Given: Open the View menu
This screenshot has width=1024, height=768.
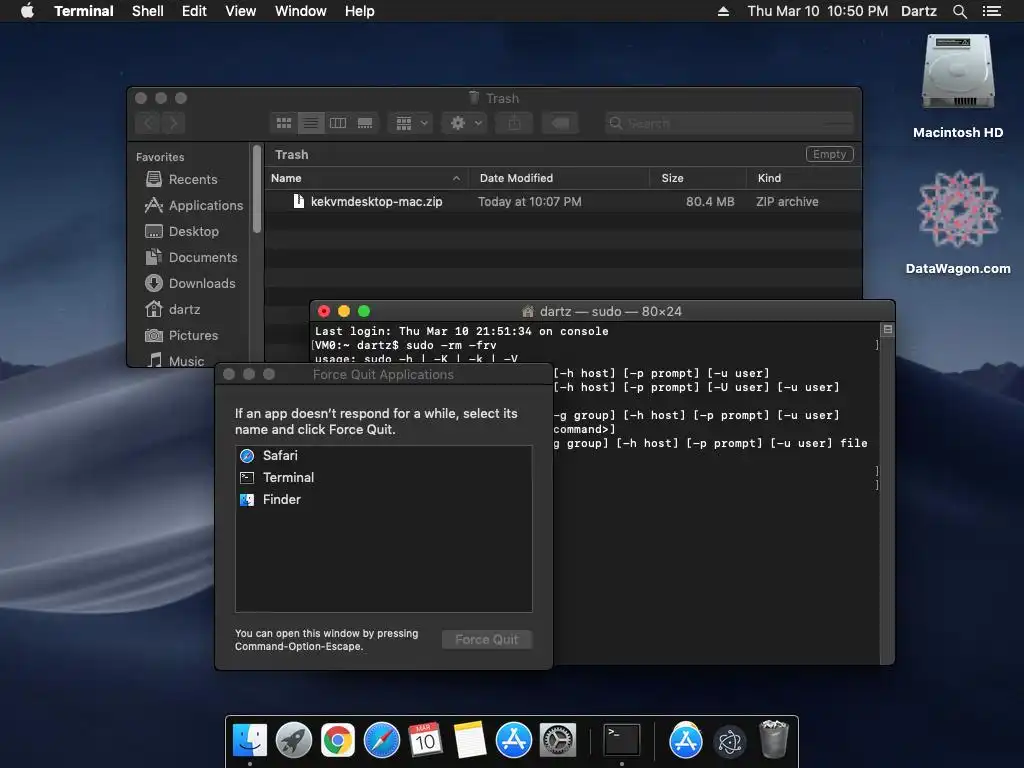Looking at the screenshot, I should tap(240, 11).
